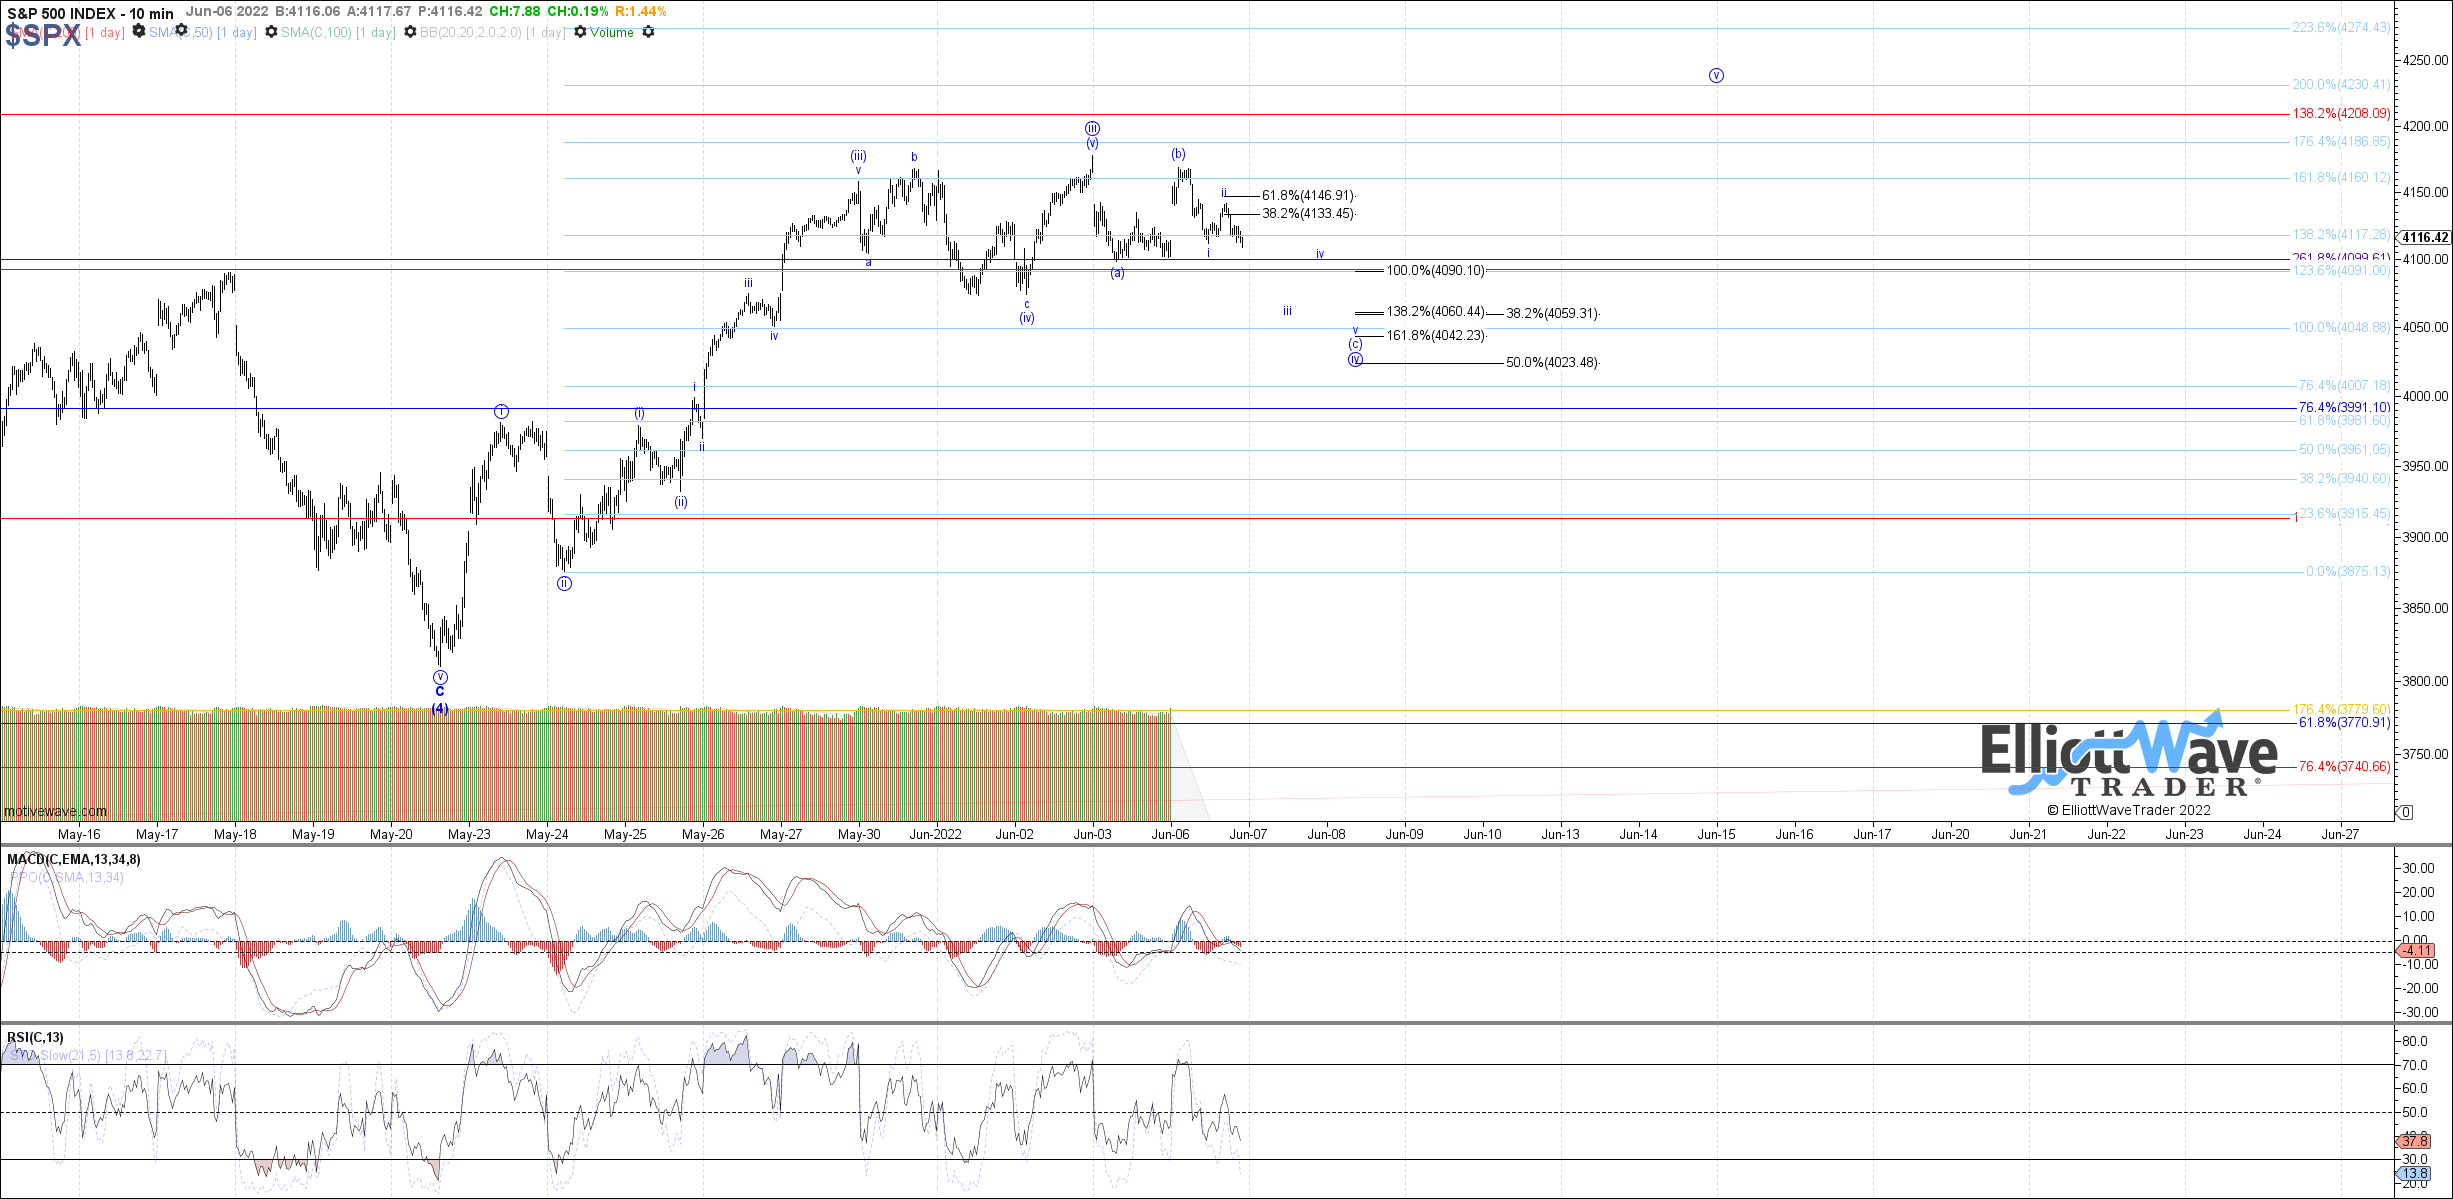Image resolution: width=2453 pixels, height=1199 pixels.
Task: Click the motivewave.com text in chart corner
Action: pos(55,811)
